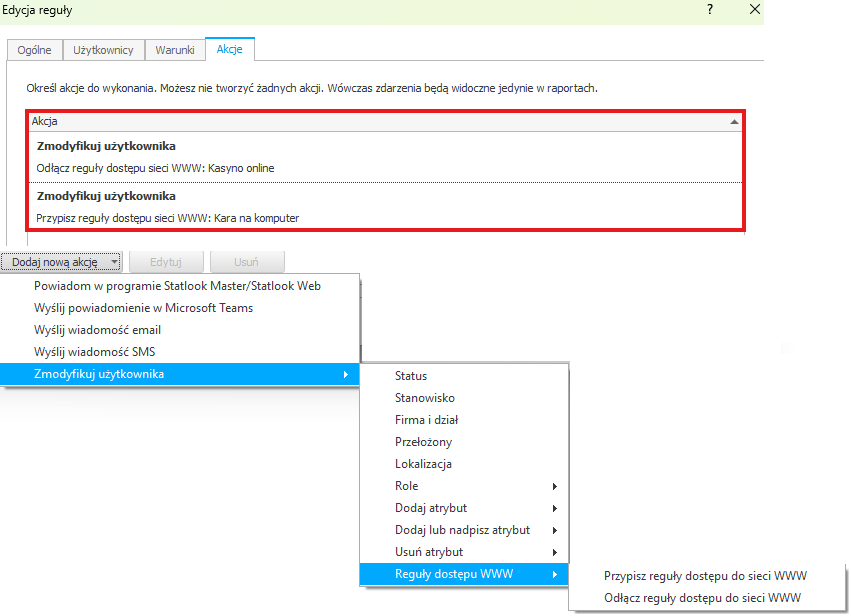851x616 pixels.
Task: Click the Edytuj button
Action: pyautogui.click(x=166, y=262)
